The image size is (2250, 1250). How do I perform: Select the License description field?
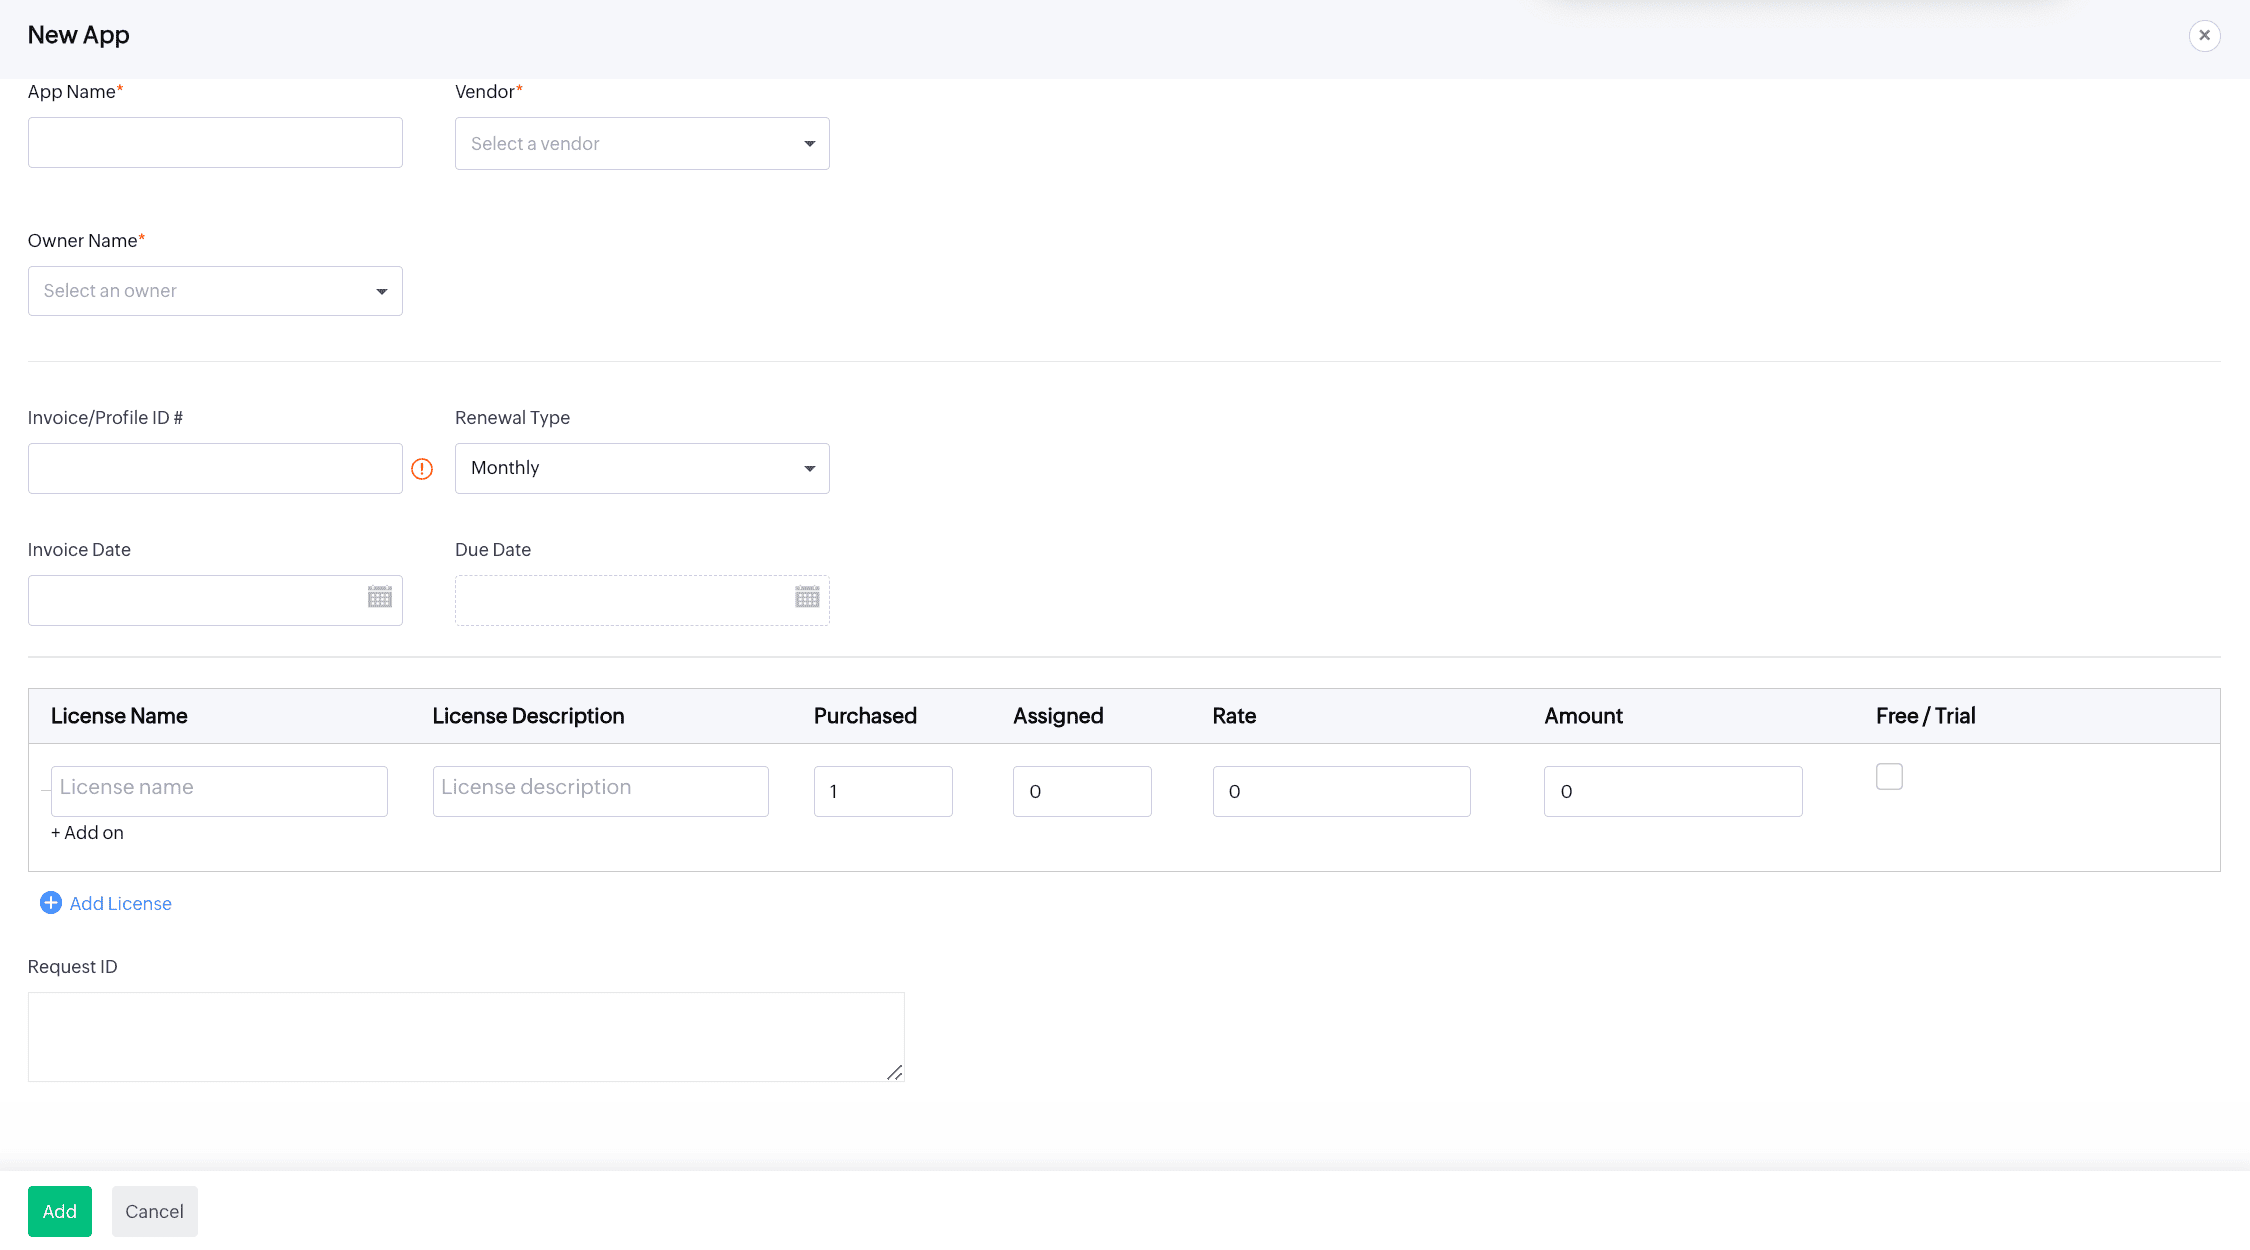point(600,791)
